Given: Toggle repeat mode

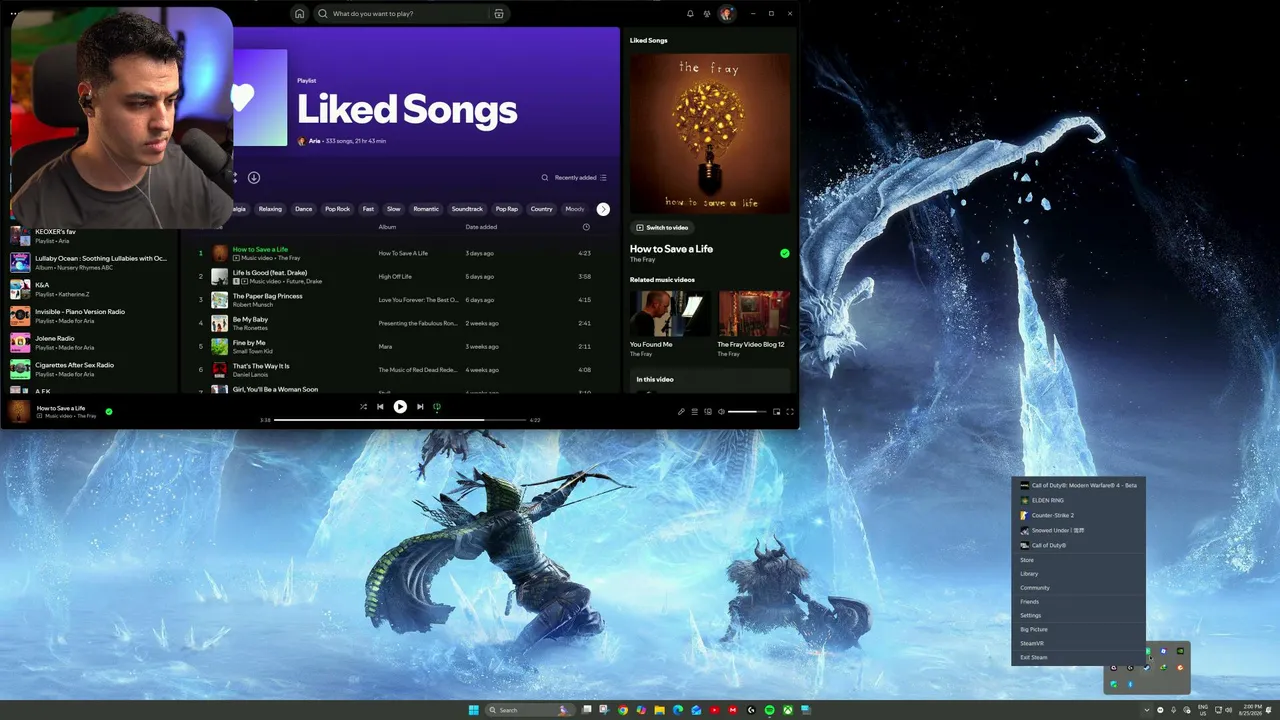Looking at the screenshot, I should coord(437,407).
